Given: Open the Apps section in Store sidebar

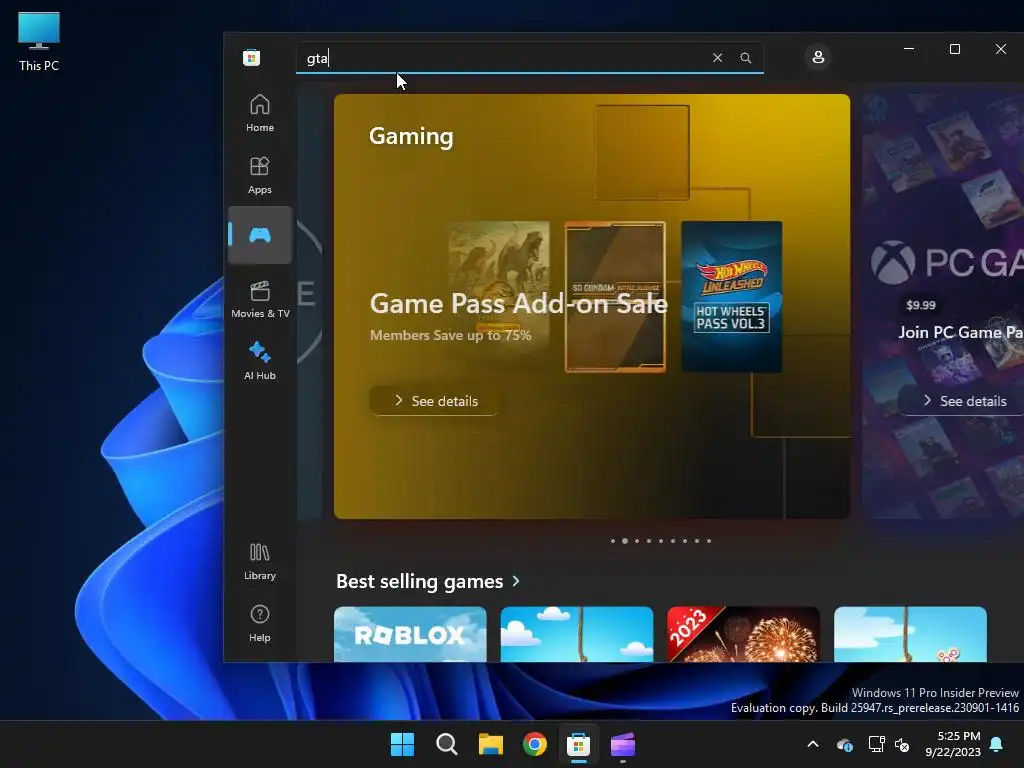Looking at the screenshot, I should click(259, 175).
